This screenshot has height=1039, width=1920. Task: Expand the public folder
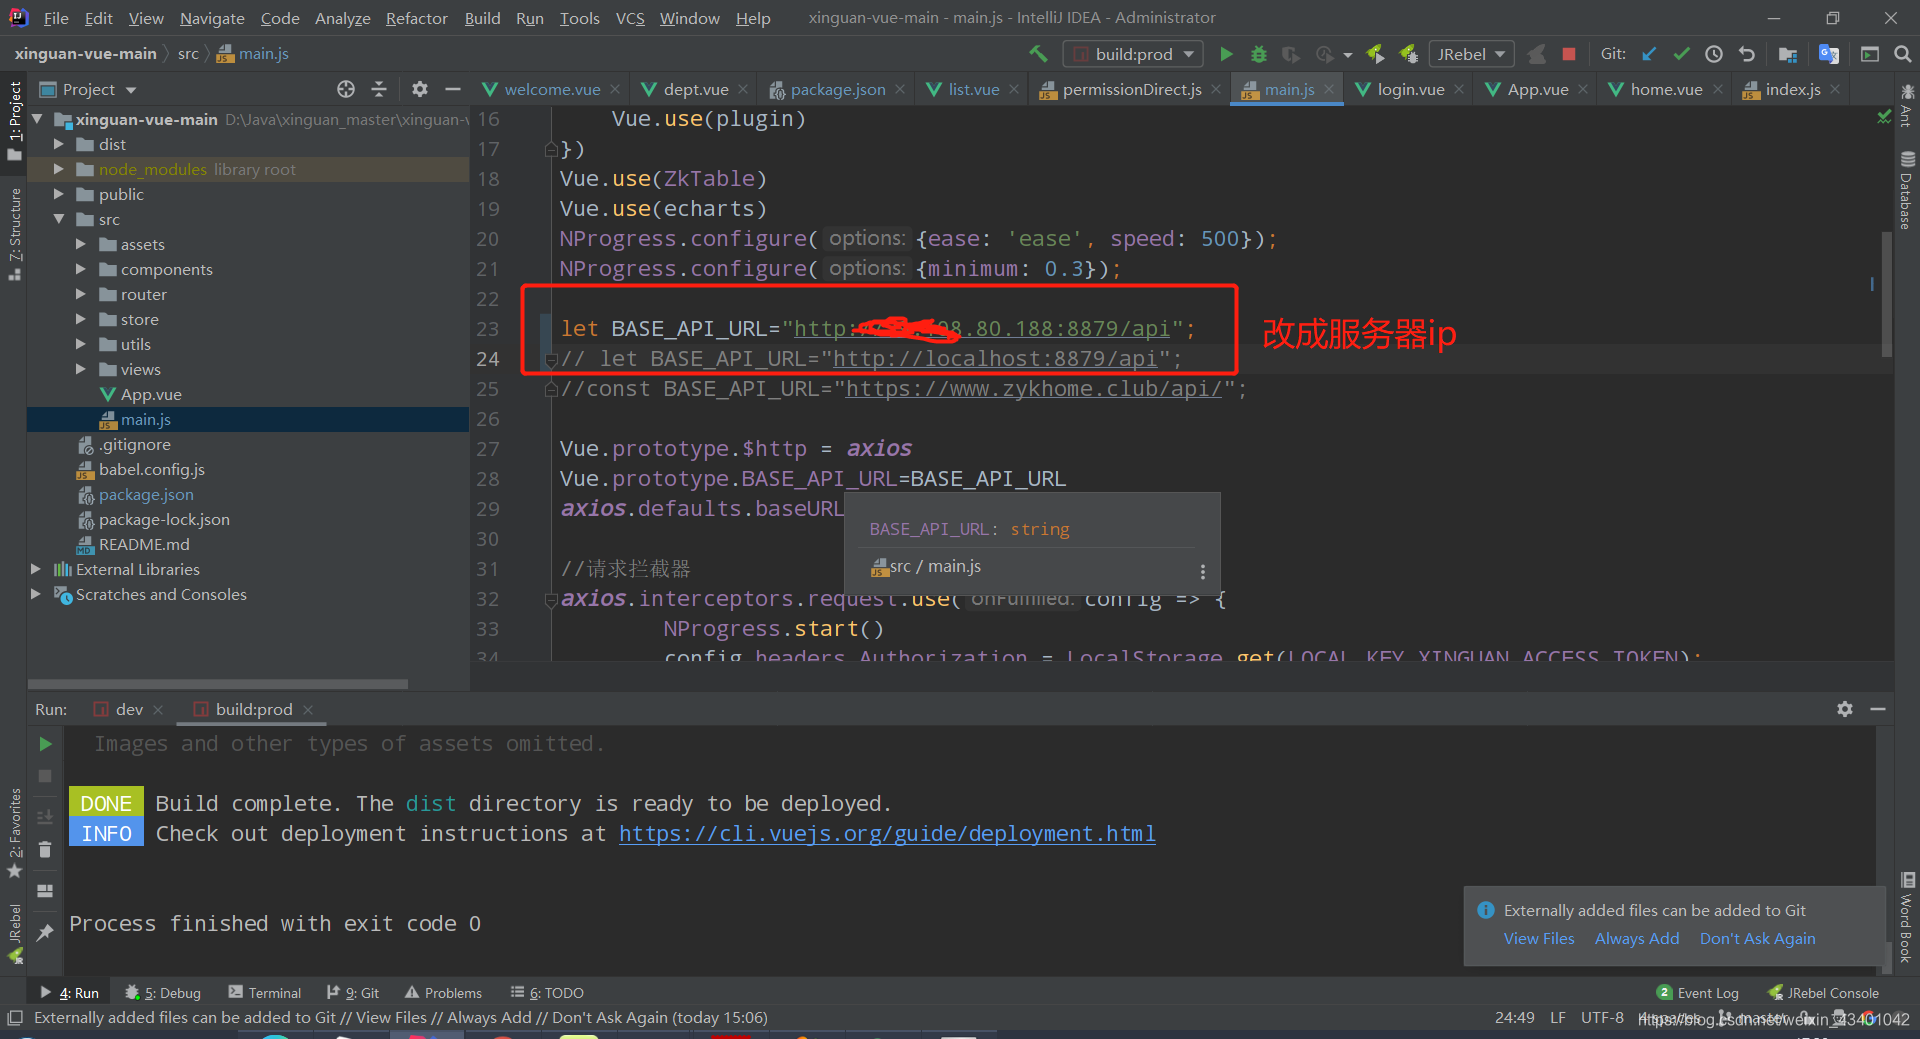pyautogui.click(x=59, y=194)
